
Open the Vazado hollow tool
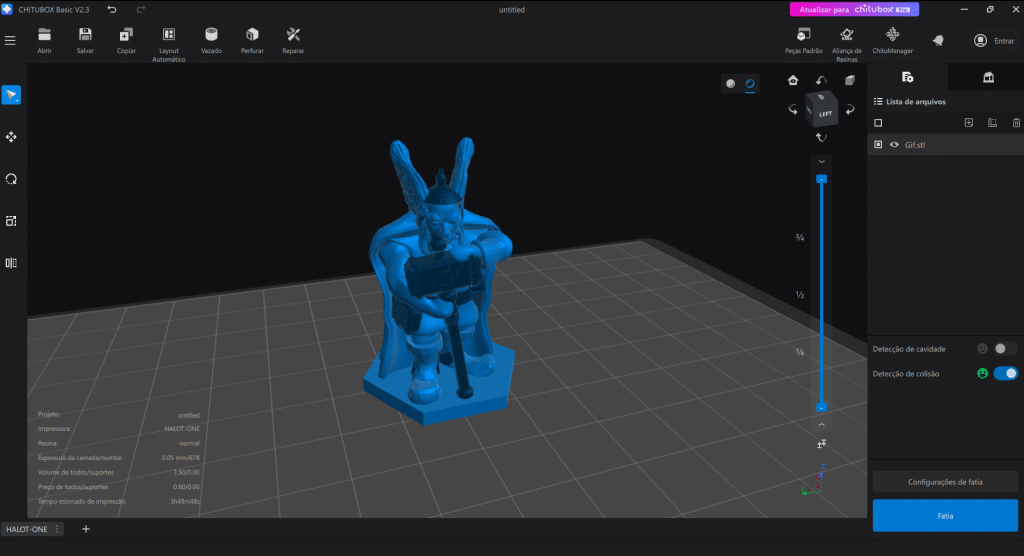pyautogui.click(x=211, y=41)
